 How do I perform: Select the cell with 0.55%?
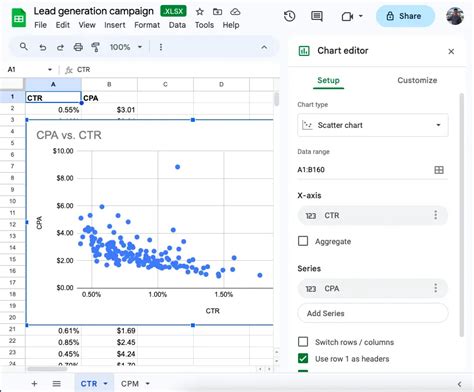click(x=53, y=110)
